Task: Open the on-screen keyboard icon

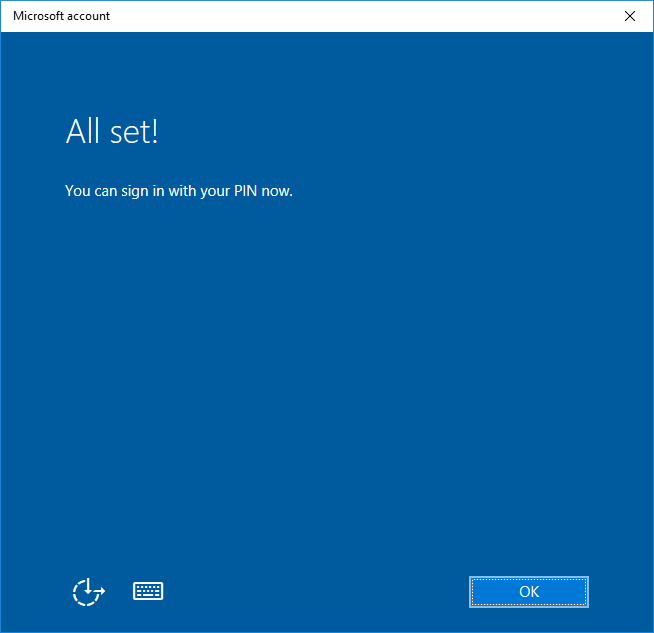Action: coord(148,591)
